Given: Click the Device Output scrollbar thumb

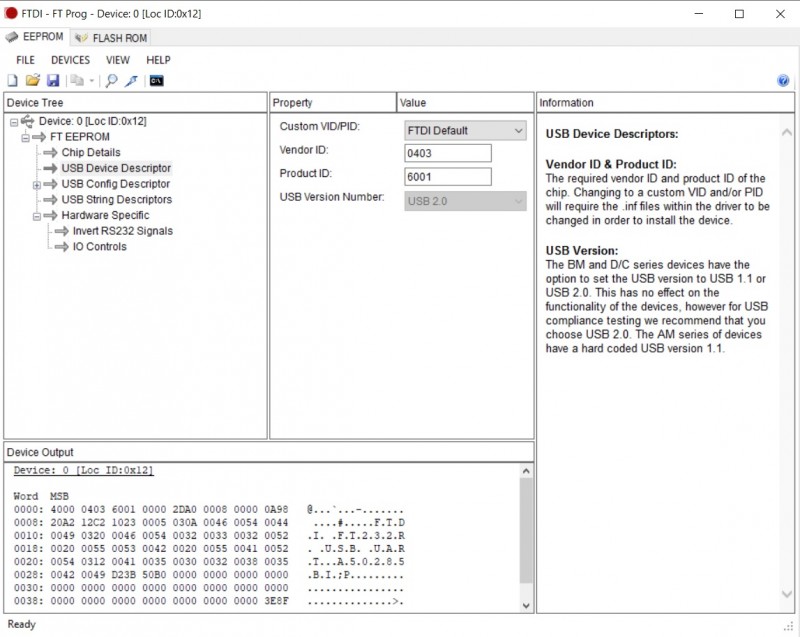Looking at the screenshot, I should (x=526, y=530).
